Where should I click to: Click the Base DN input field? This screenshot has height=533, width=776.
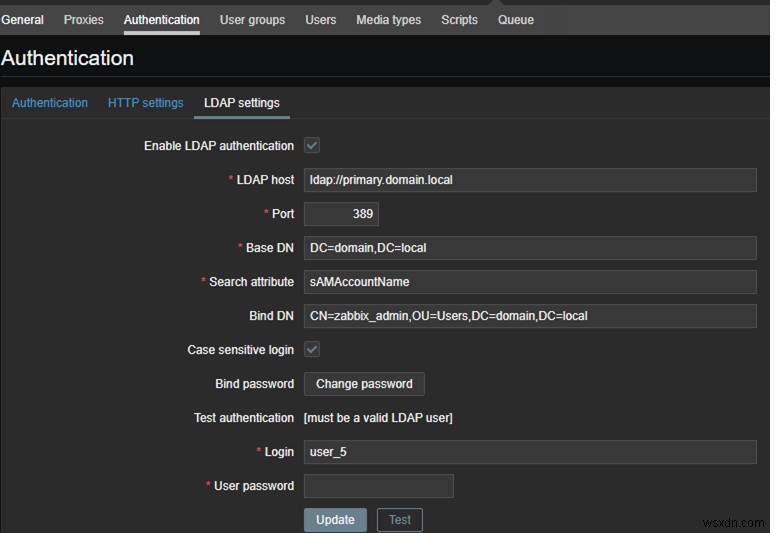pyautogui.click(x=530, y=248)
